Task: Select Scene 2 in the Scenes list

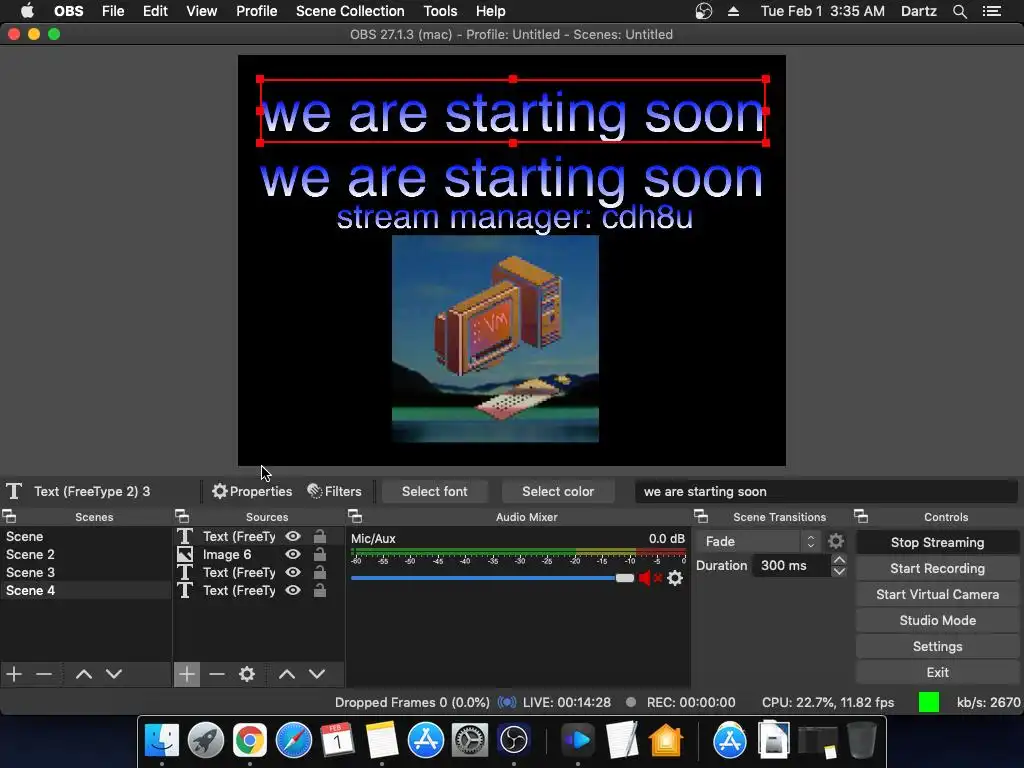Action: [86, 554]
